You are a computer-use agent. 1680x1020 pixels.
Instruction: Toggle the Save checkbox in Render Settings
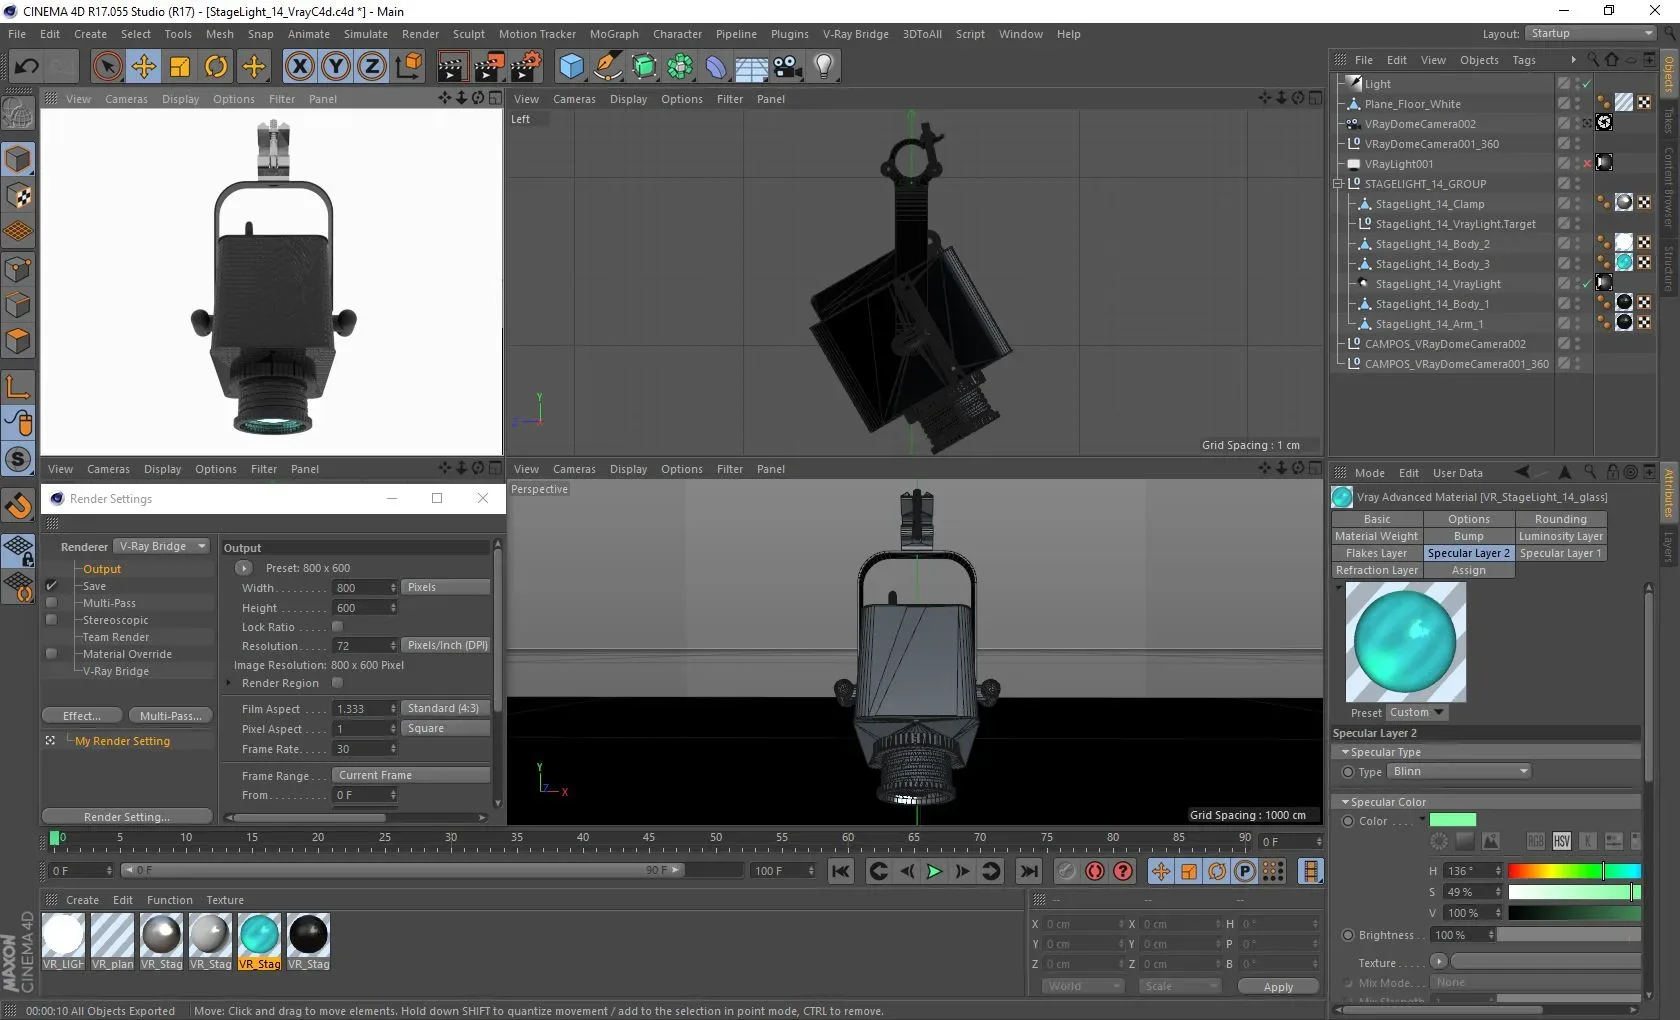point(51,586)
